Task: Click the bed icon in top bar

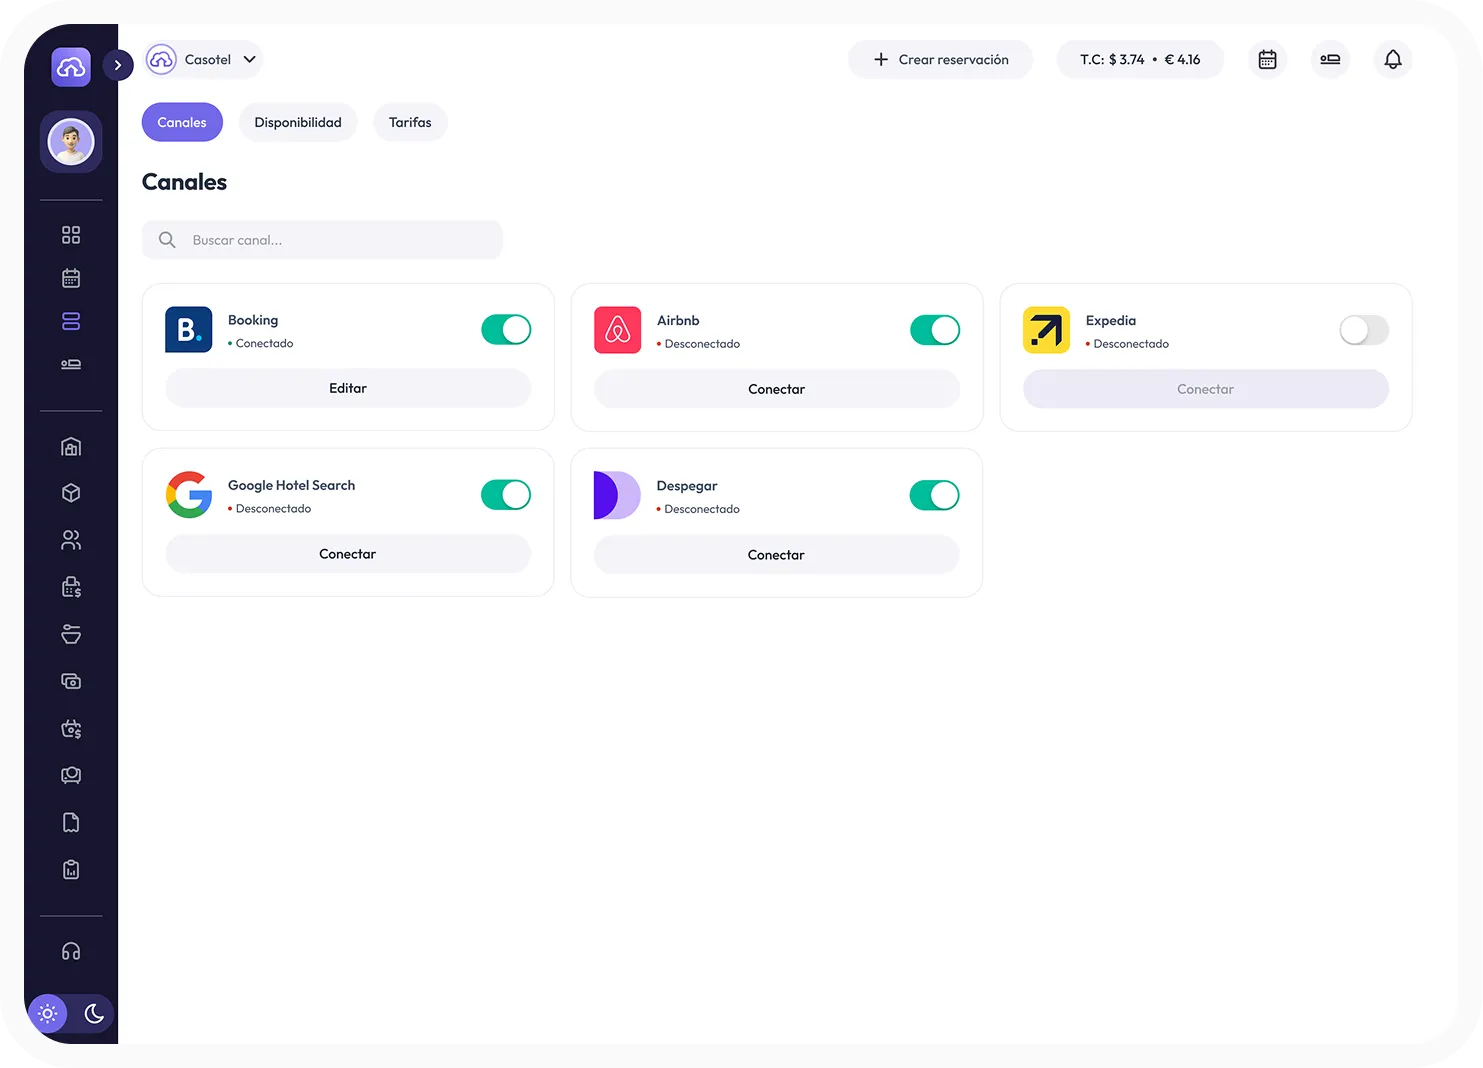Action: 1329,60
